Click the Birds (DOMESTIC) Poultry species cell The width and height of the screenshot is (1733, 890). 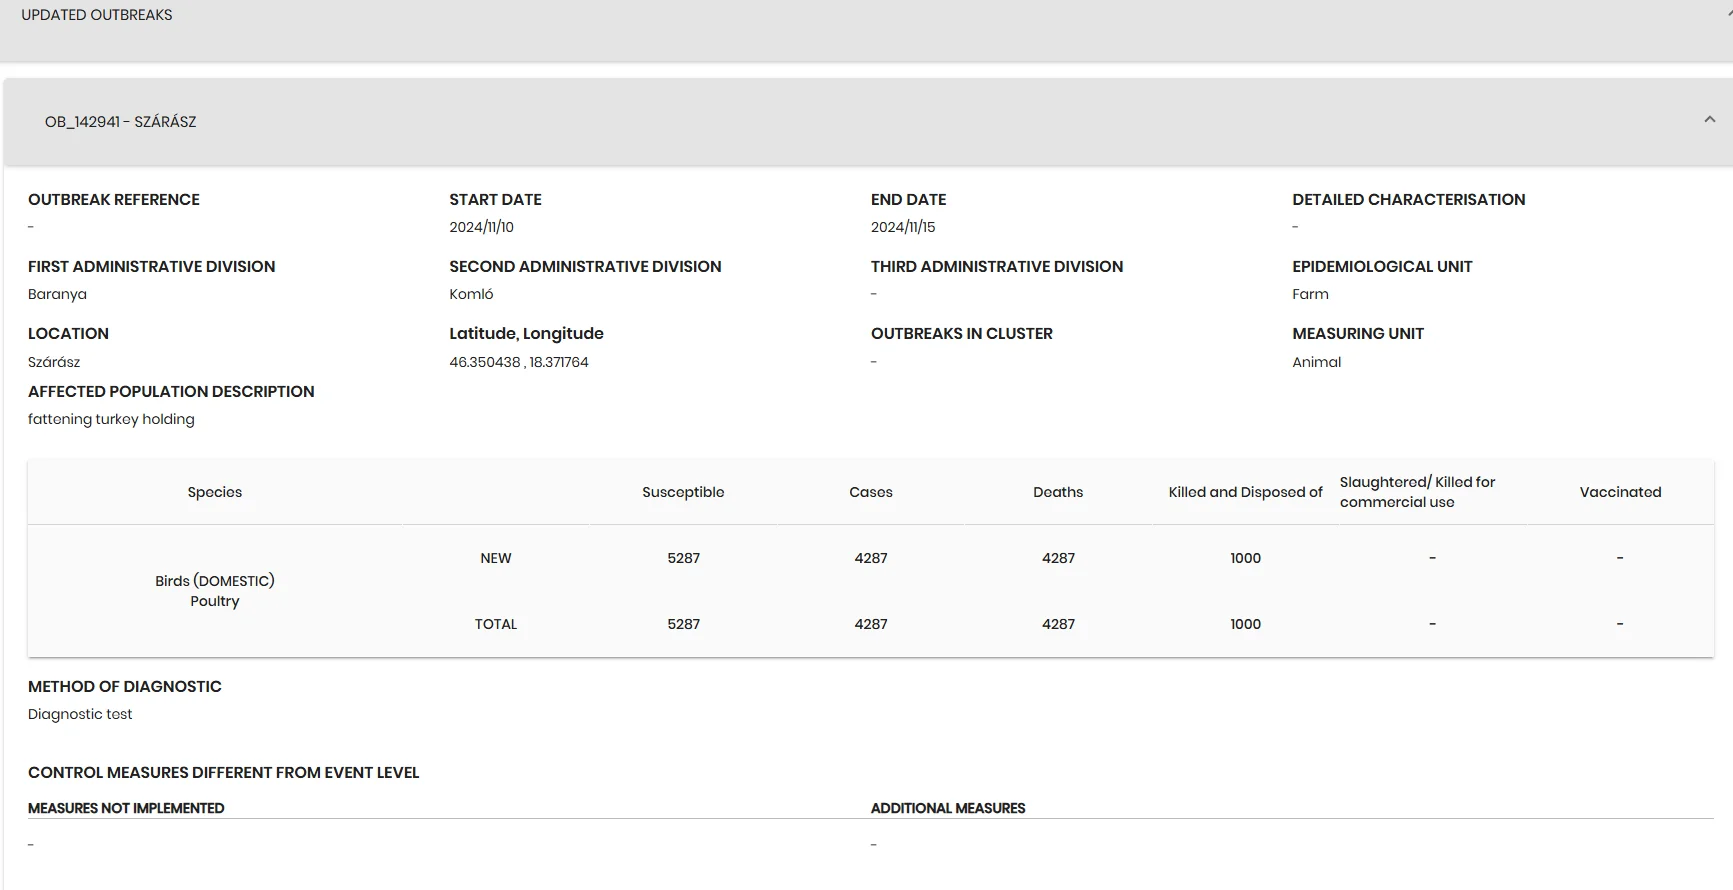pos(215,591)
